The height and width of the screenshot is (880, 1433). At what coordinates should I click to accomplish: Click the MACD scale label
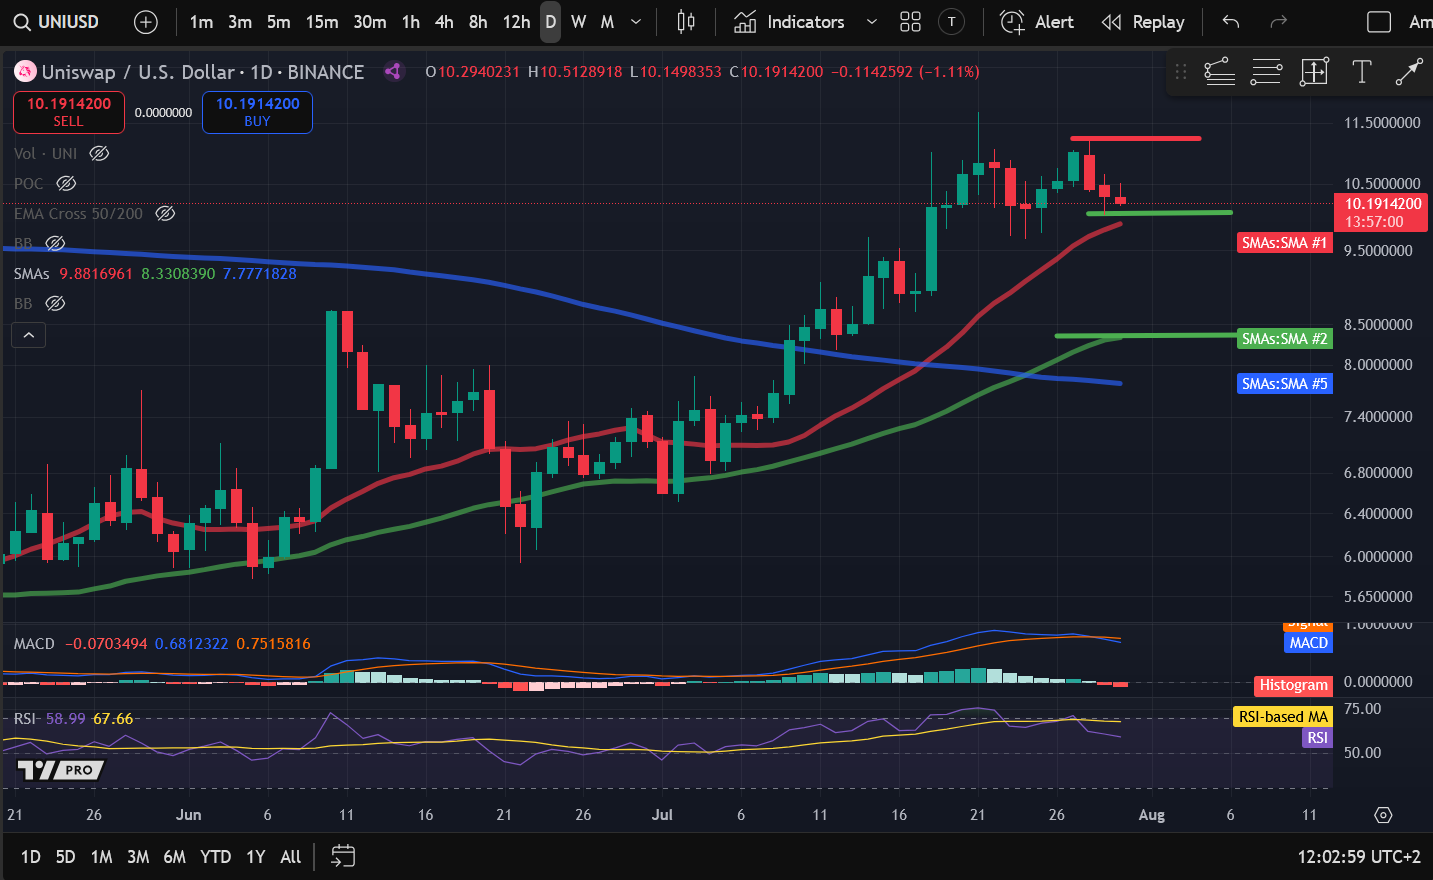tap(1308, 643)
